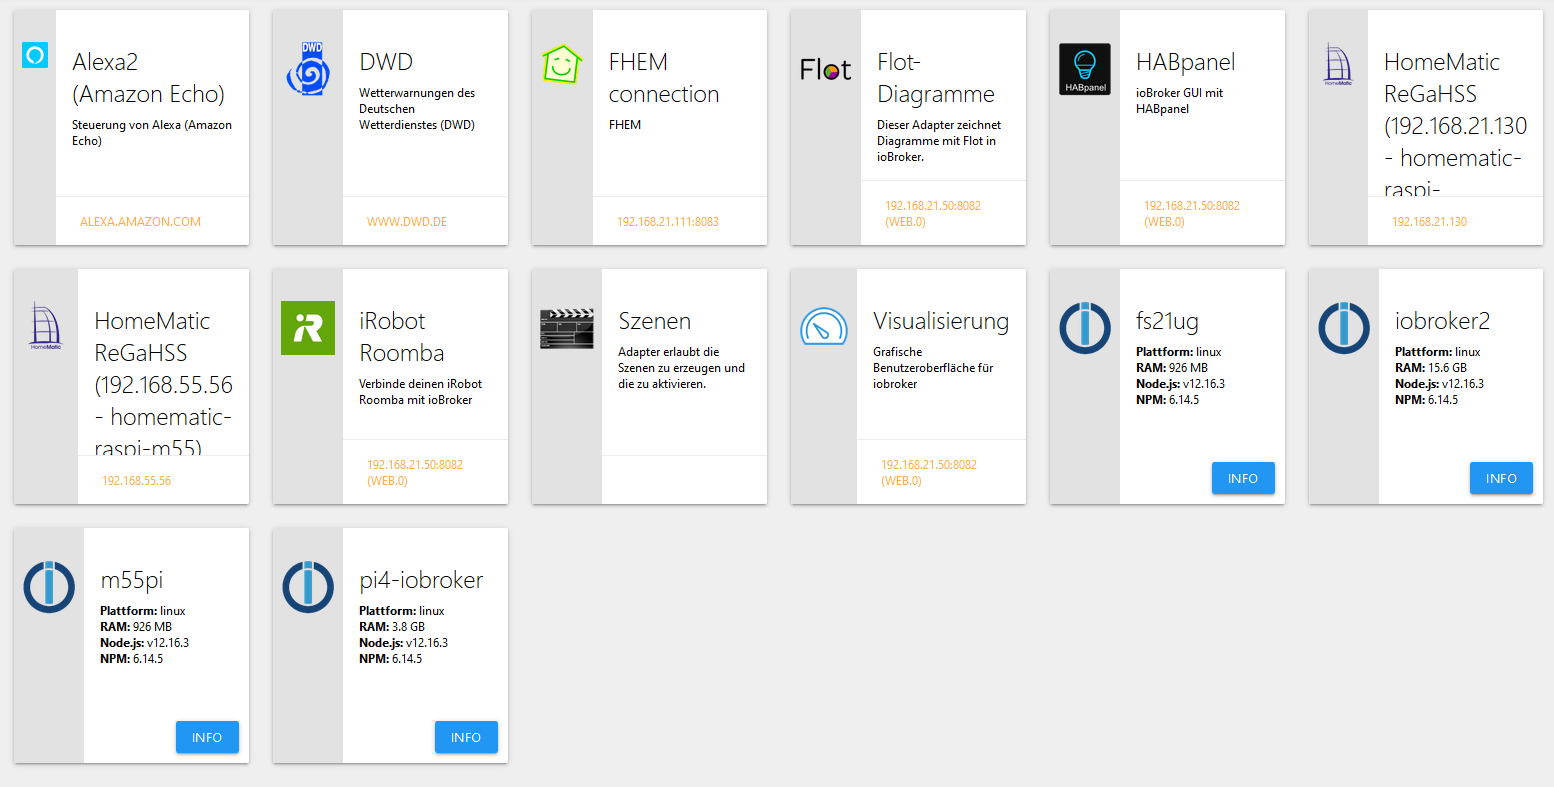
Task: Click "NPM: 6.14.5" on m55pi card
Action: coord(132,659)
